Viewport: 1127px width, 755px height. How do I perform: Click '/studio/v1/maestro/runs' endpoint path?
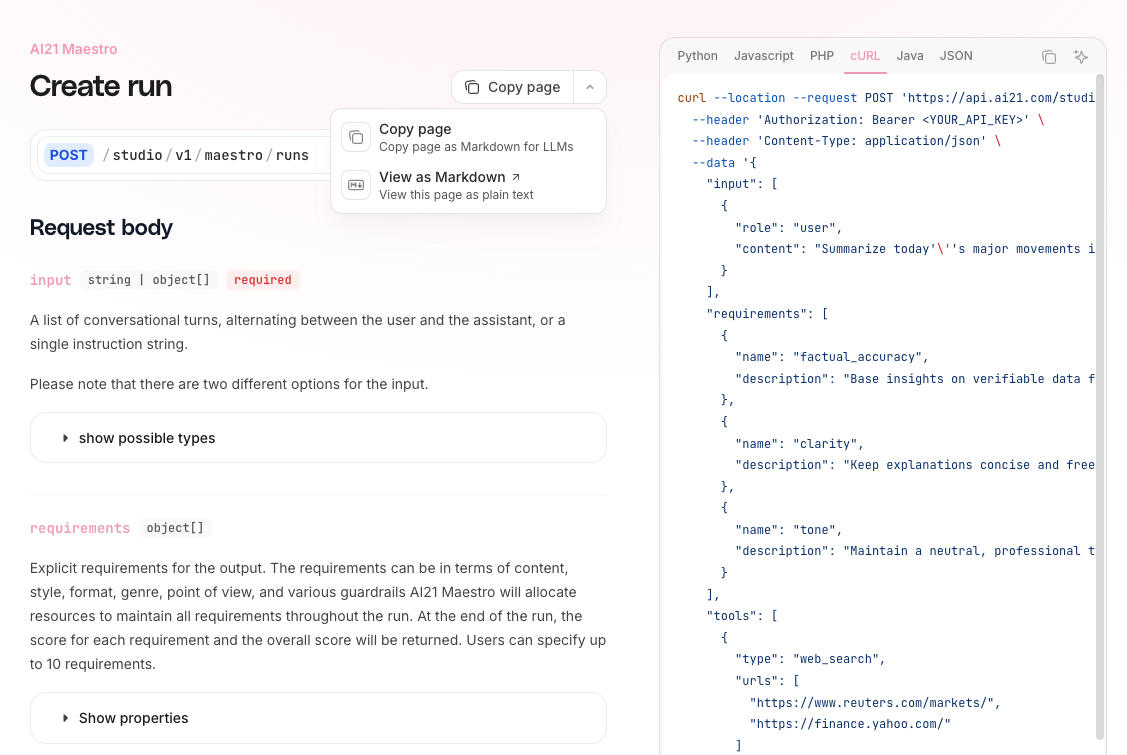click(x=206, y=155)
